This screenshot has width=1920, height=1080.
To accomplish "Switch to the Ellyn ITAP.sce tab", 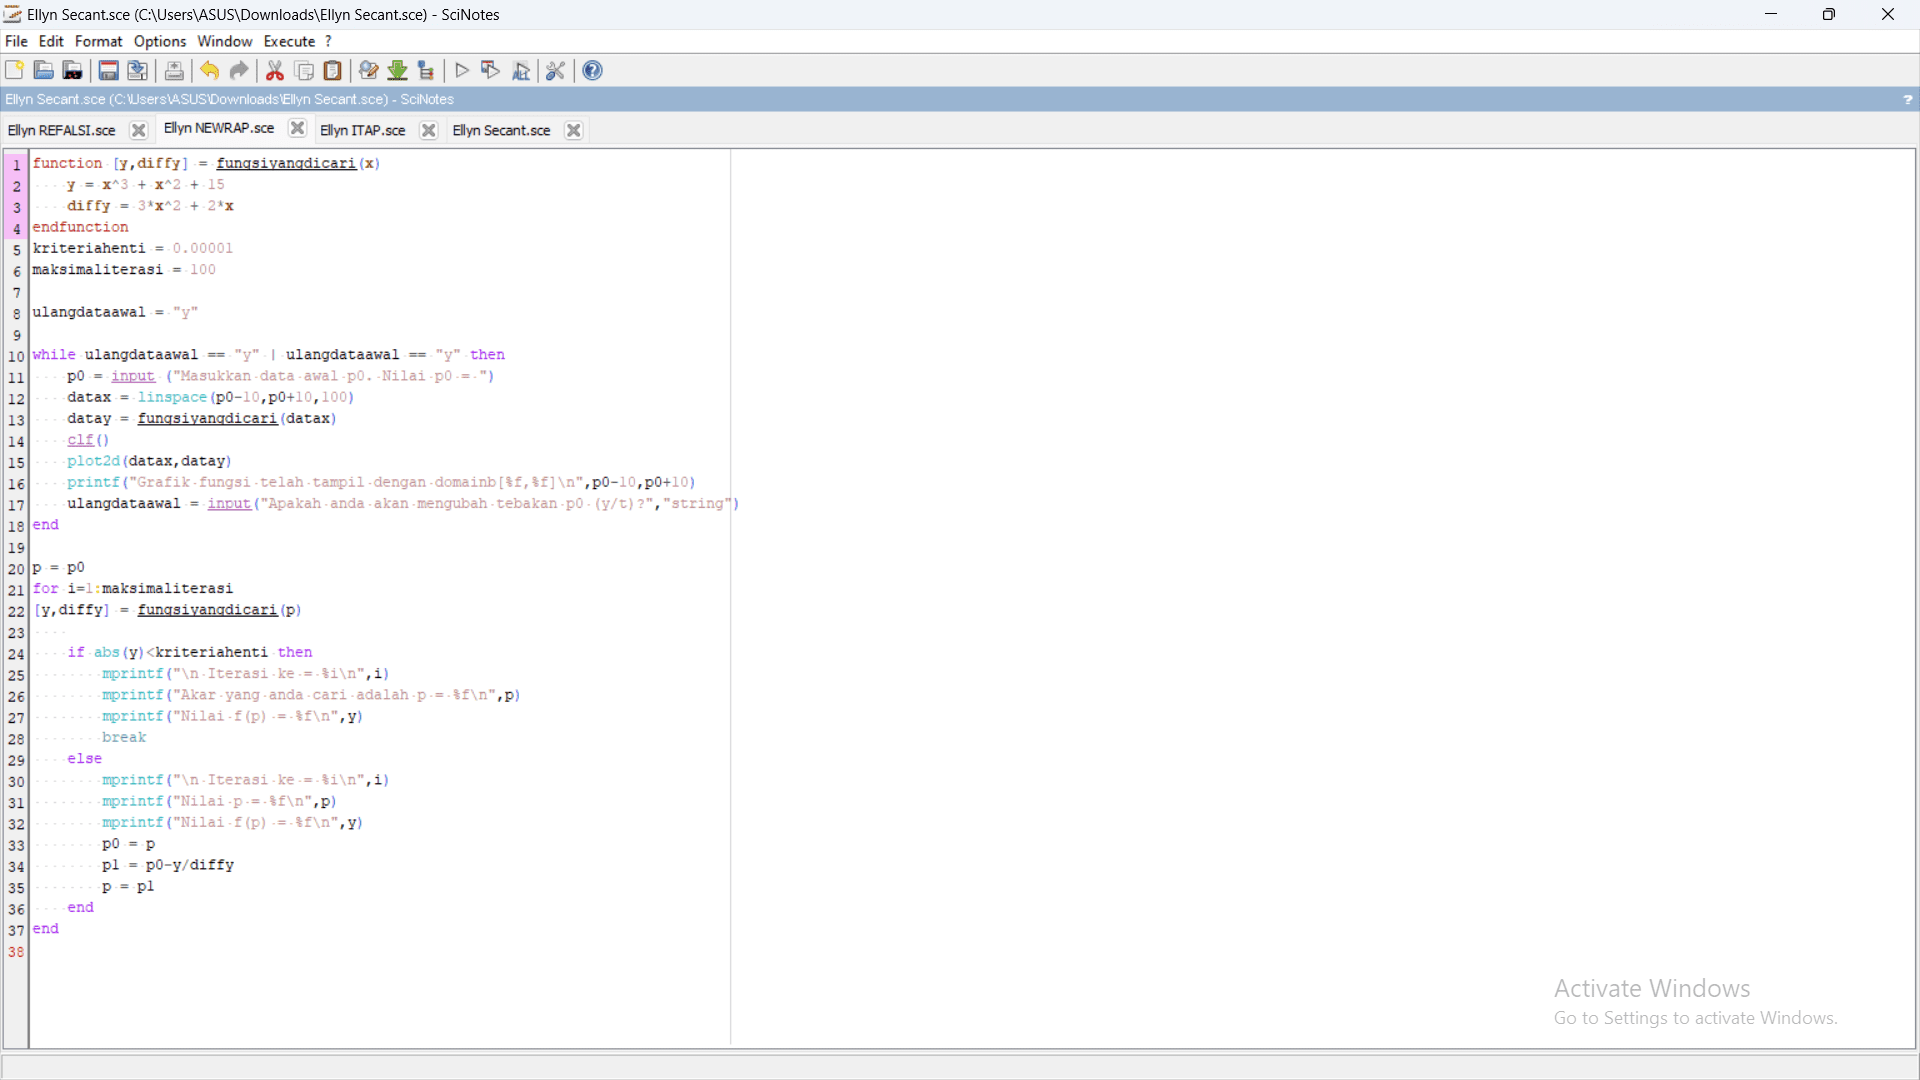I will (363, 131).
